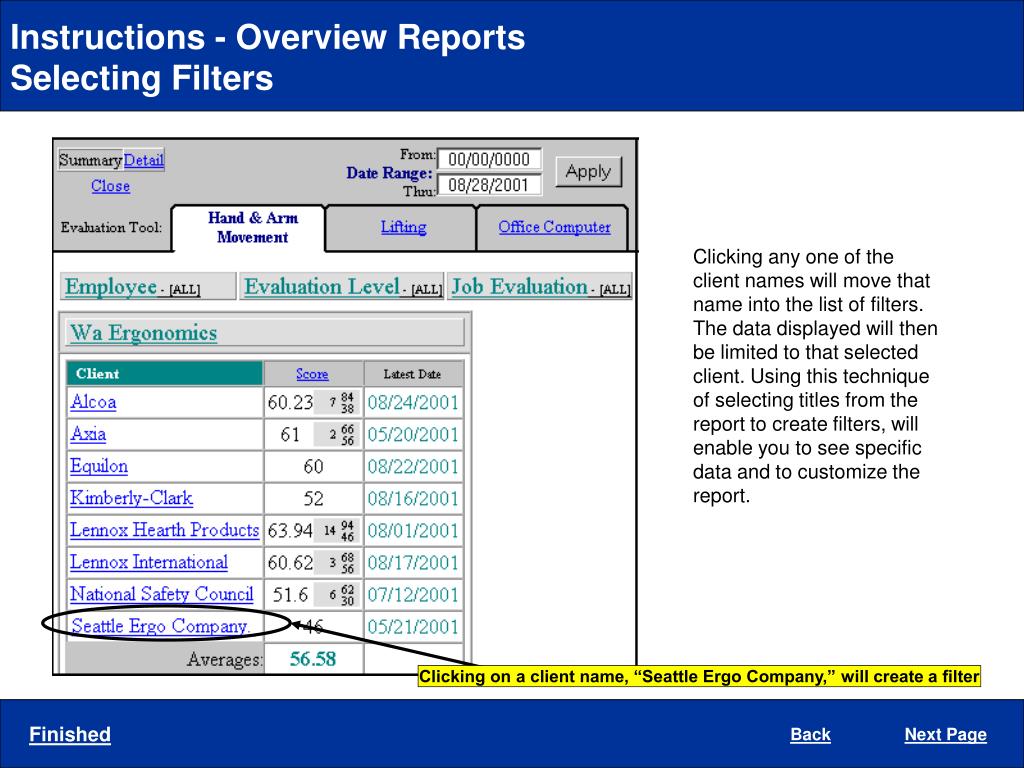Open the Detail view link

click(x=144, y=160)
